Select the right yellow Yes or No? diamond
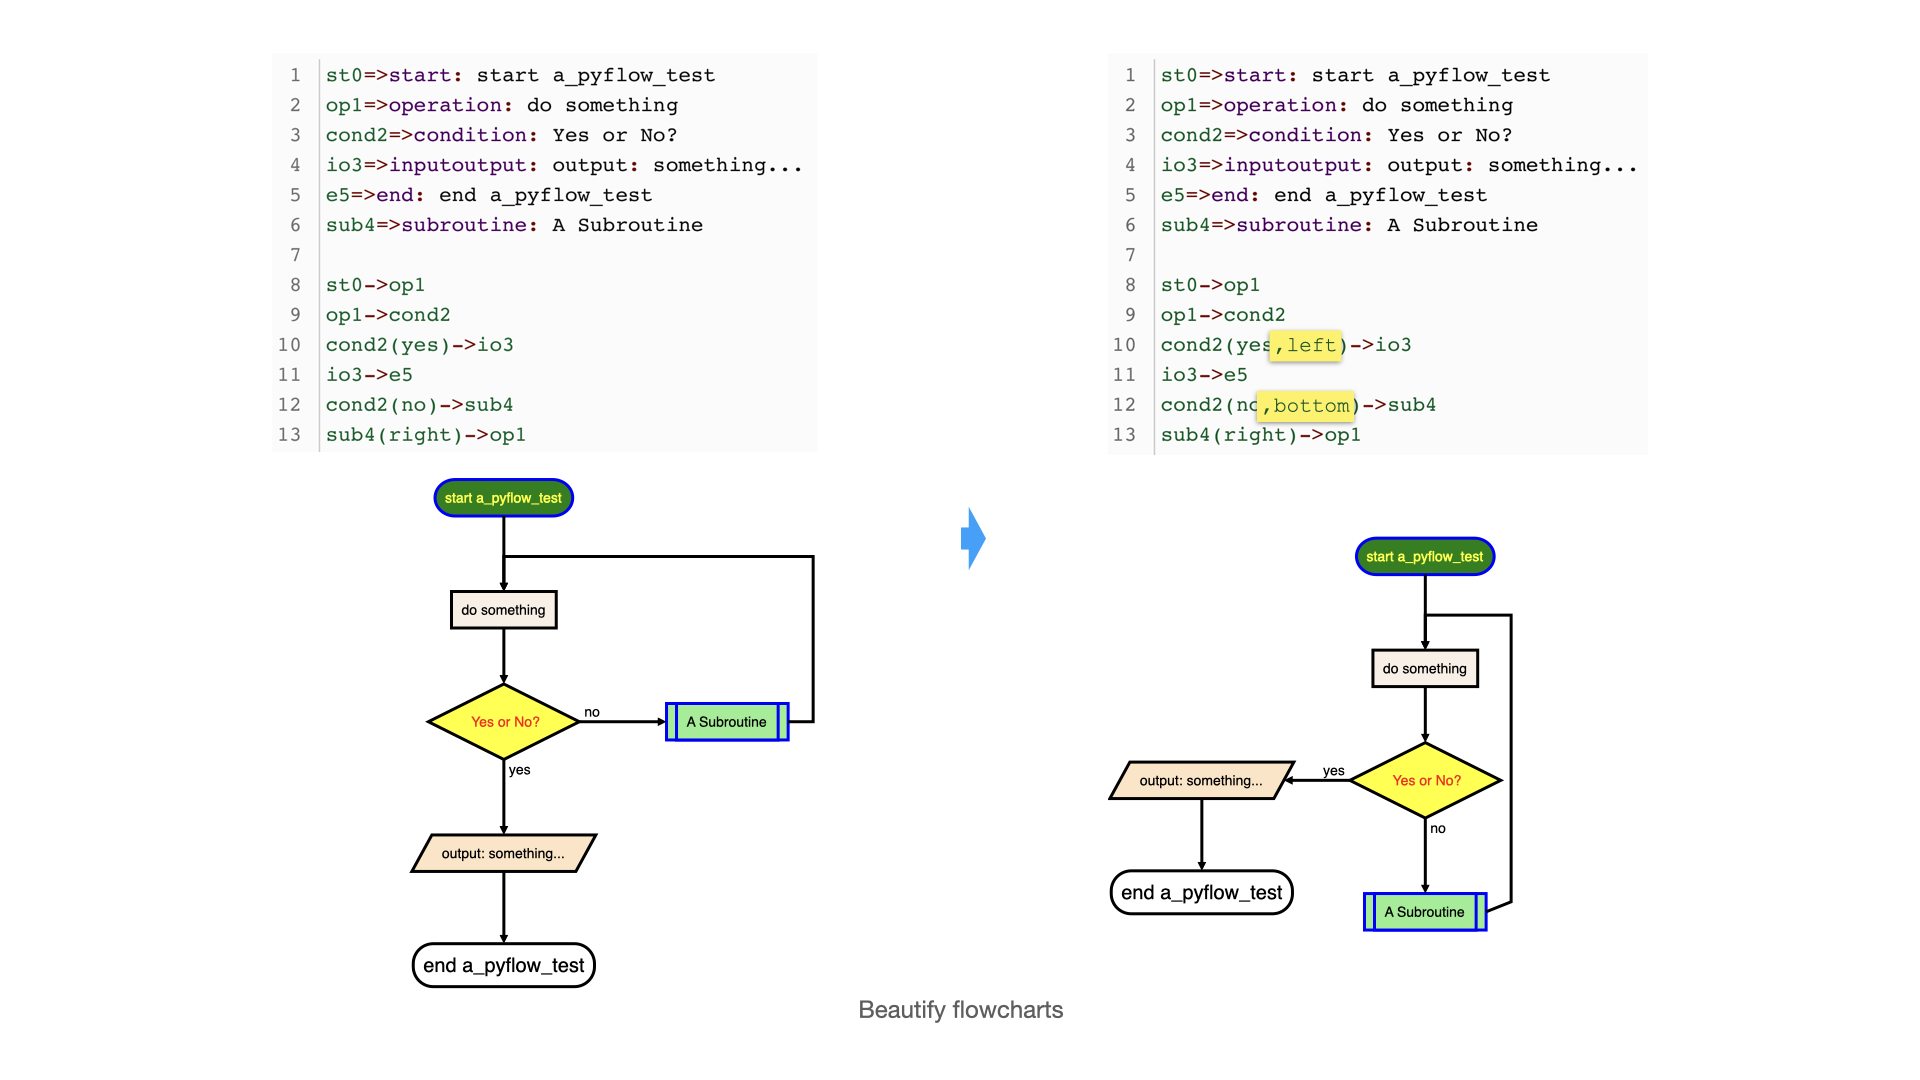The height and width of the screenshot is (1080, 1920). (1426, 780)
